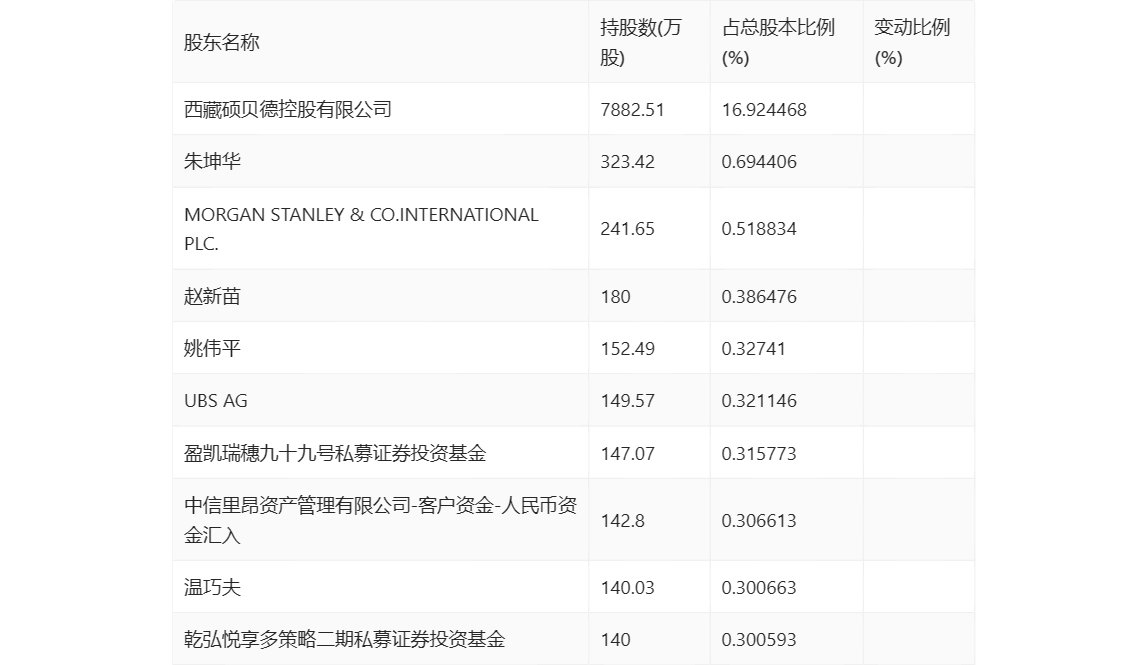Click 赵新苗's holding value 180
The image size is (1148, 665).
coord(616,297)
